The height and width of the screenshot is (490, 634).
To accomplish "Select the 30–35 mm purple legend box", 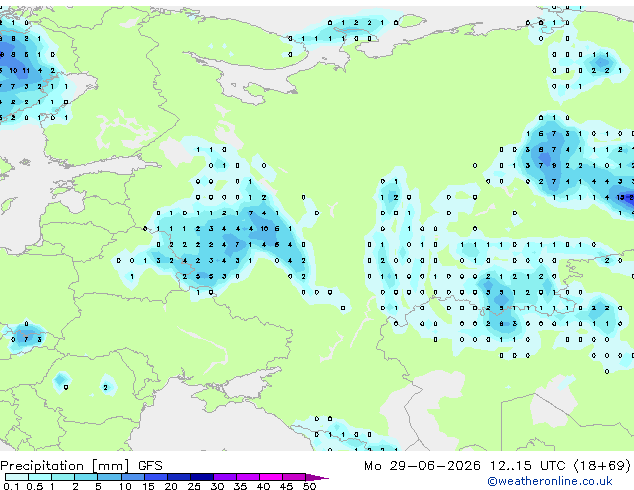I will point(225,477).
